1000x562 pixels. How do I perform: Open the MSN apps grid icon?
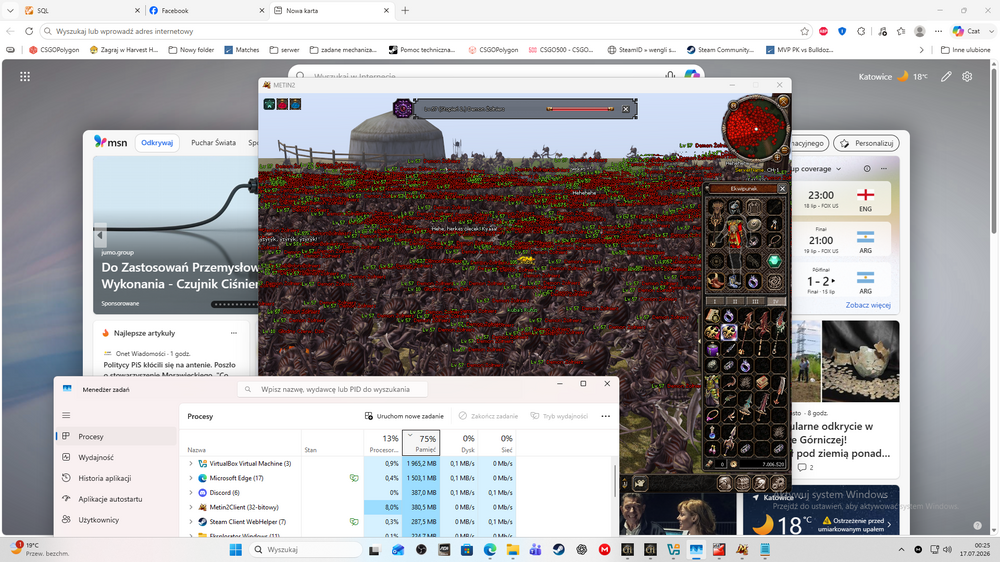tap(25, 77)
